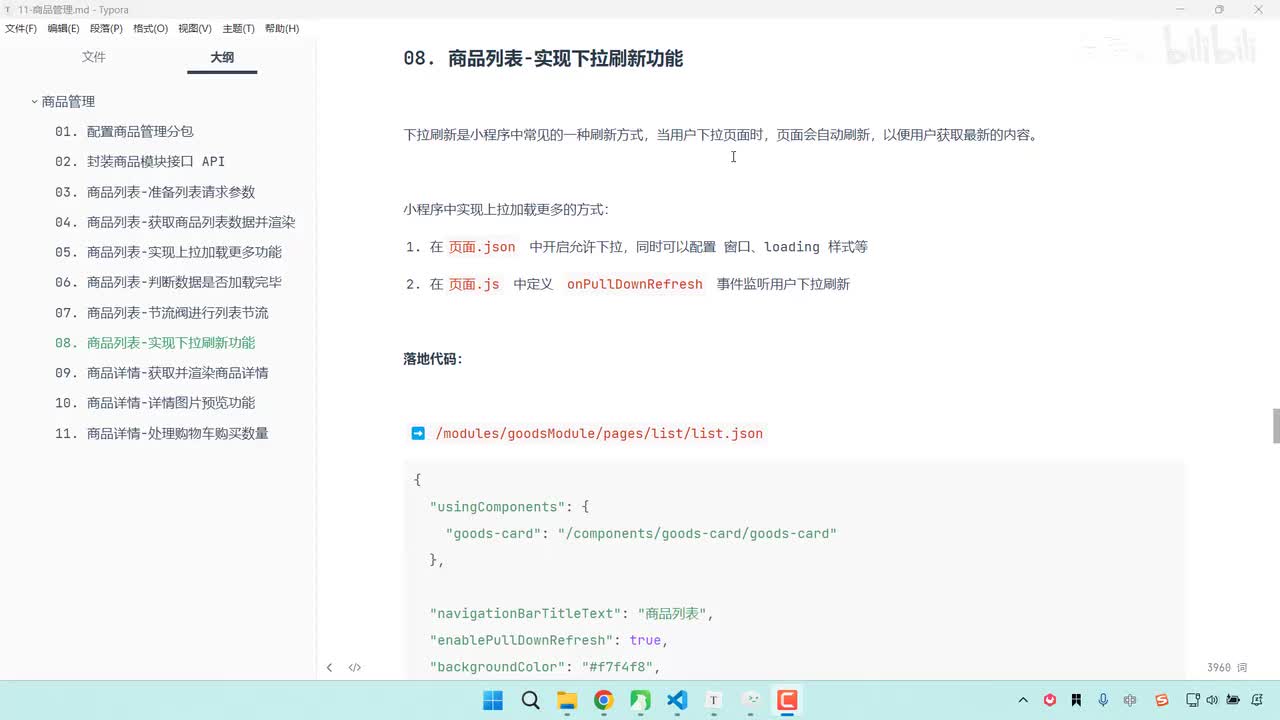Go to outline 01. 配置商品管理分包
The height and width of the screenshot is (720, 1280).
(124, 131)
